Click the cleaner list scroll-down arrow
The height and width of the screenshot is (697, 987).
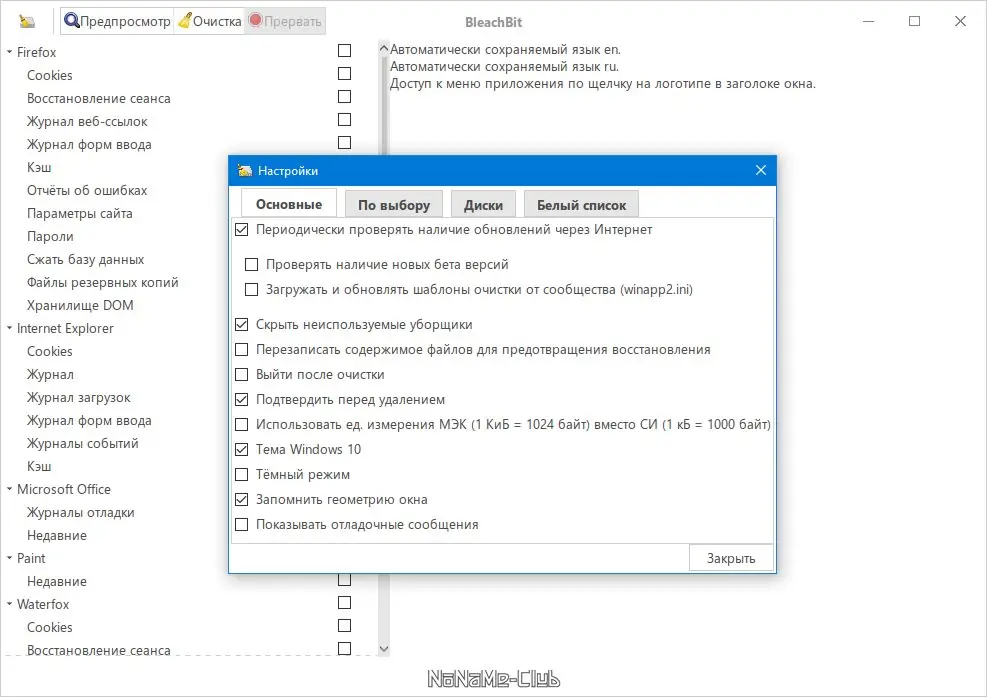384,649
